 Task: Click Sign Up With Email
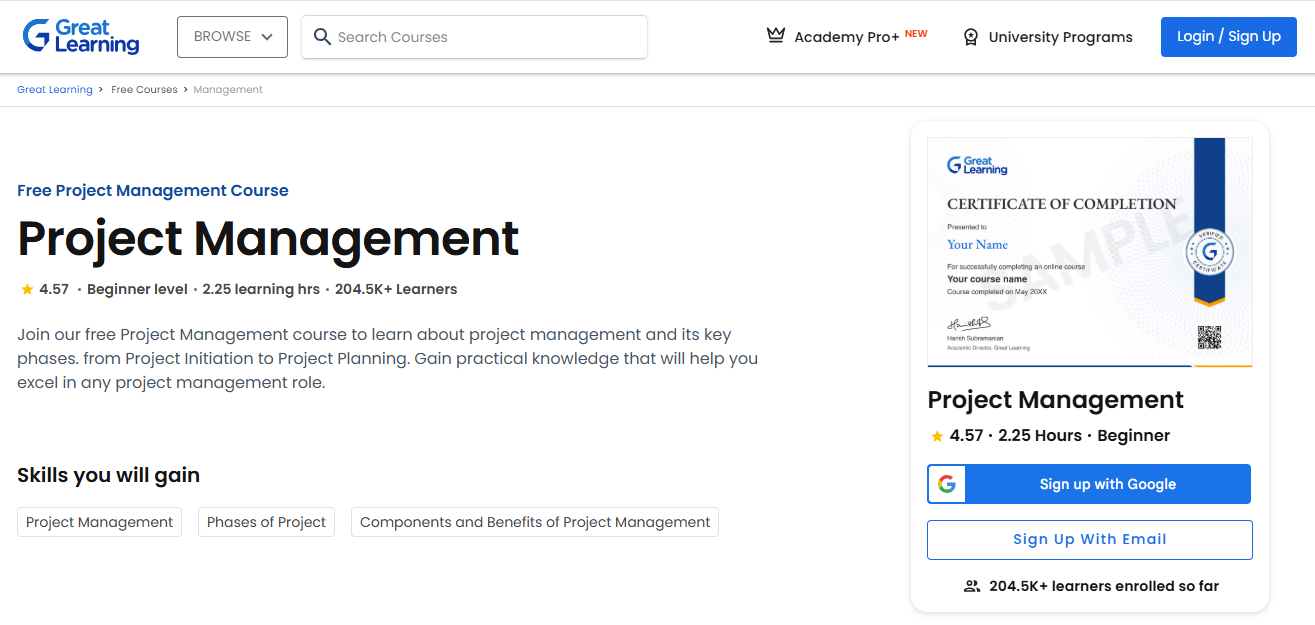tap(1089, 539)
